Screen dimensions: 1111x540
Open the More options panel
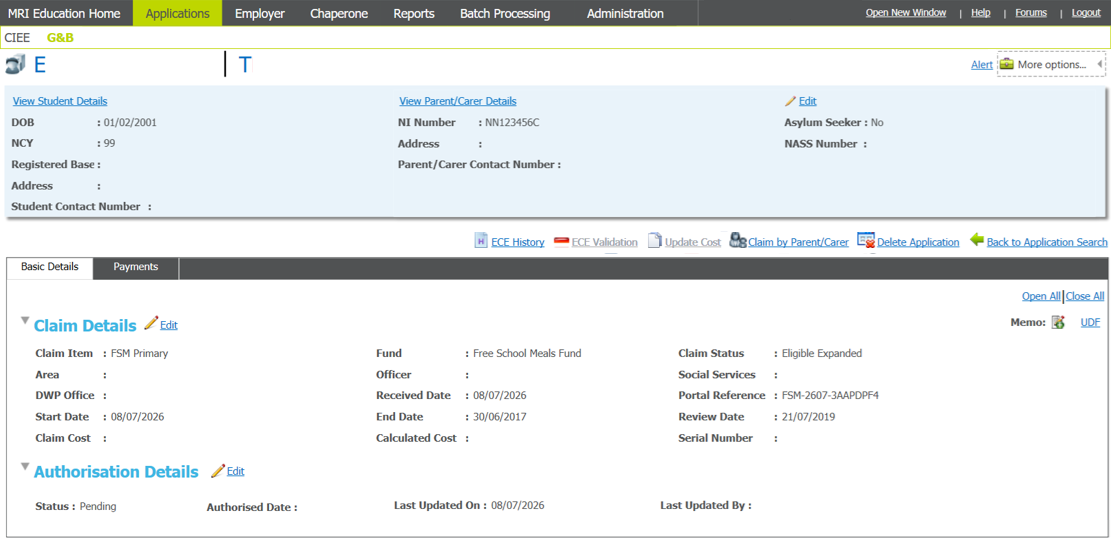tap(1051, 64)
